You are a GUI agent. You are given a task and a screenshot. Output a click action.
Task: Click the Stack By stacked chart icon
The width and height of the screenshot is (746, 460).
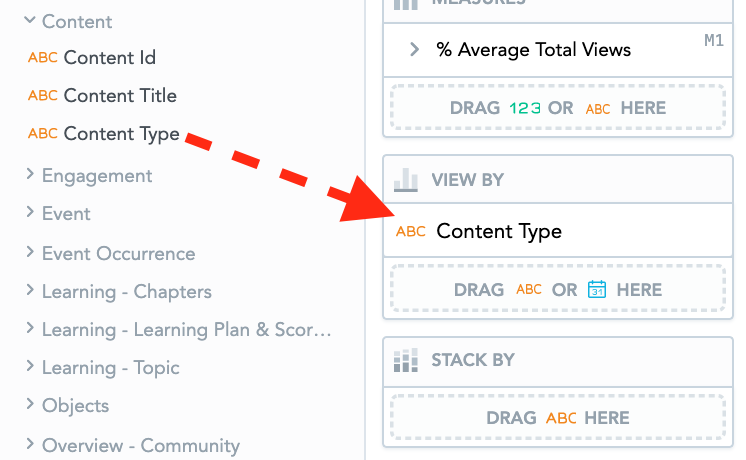click(x=406, y=360)
